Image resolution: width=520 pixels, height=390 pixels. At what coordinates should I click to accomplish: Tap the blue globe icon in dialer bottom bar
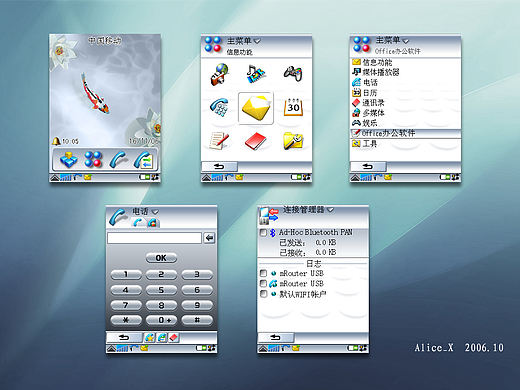(x=162, y=338)
